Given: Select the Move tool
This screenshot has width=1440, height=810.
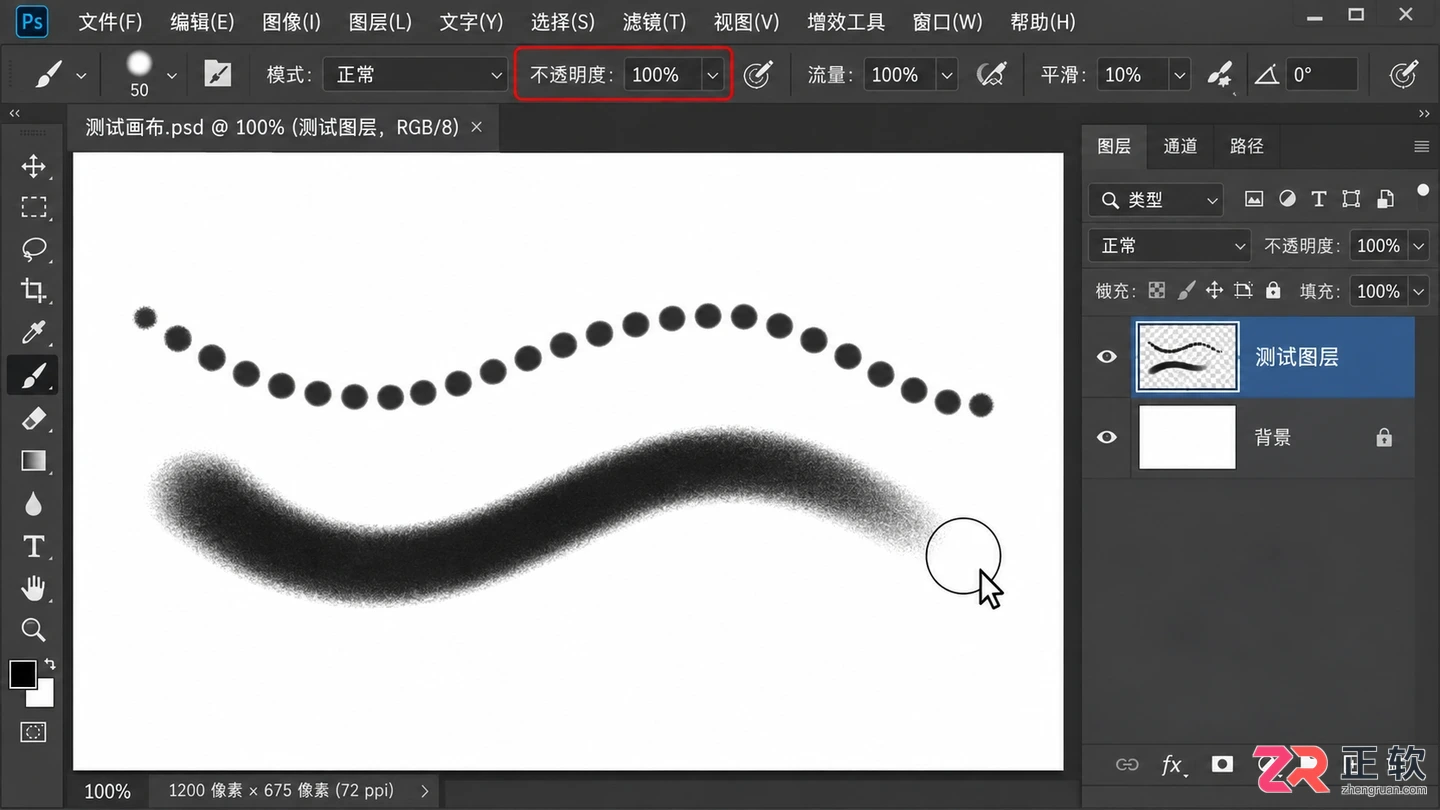Looking at the screenshot, I should (x=34, y=166).
